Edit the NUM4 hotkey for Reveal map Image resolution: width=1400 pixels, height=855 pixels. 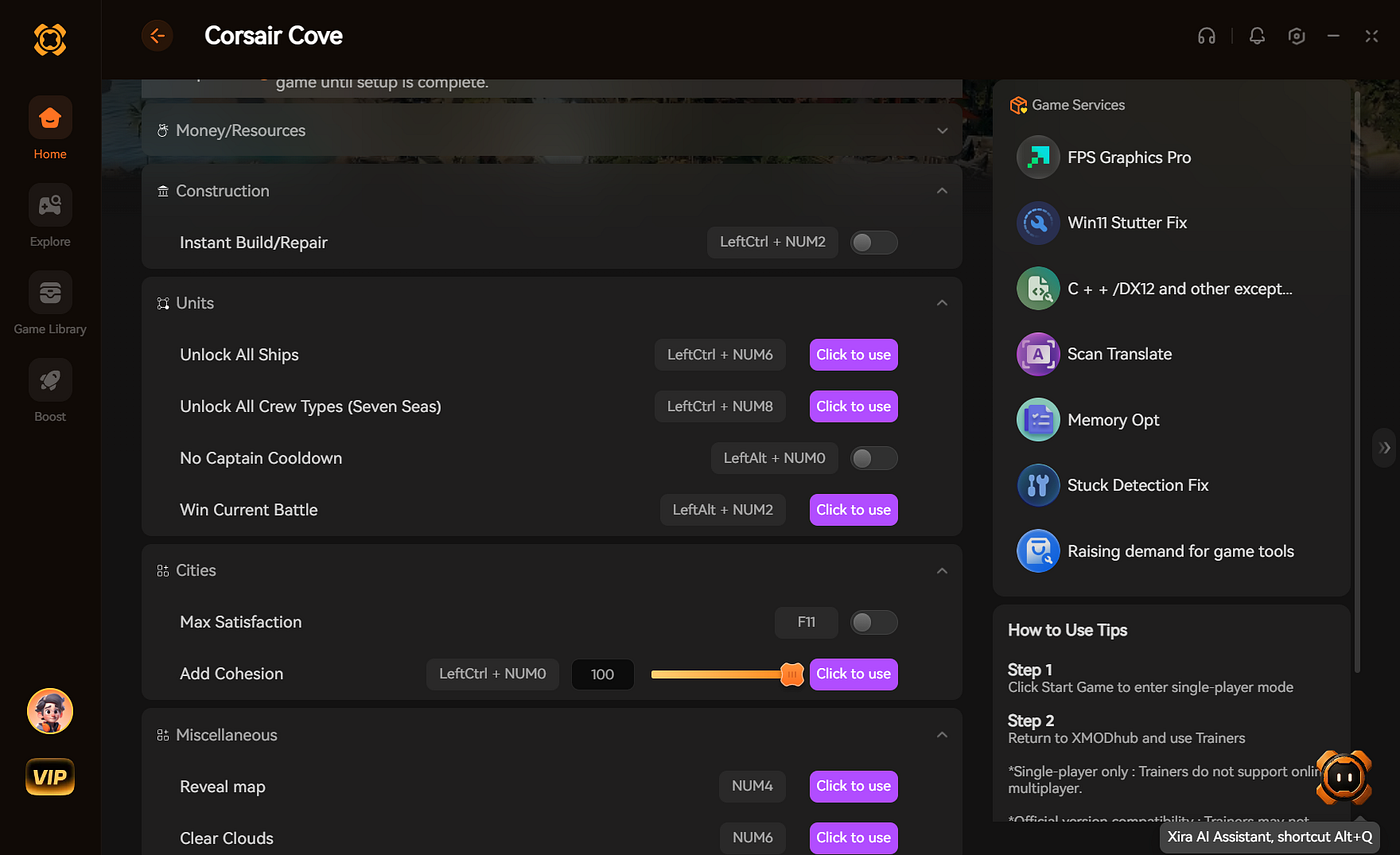click(x=752, y=786)
